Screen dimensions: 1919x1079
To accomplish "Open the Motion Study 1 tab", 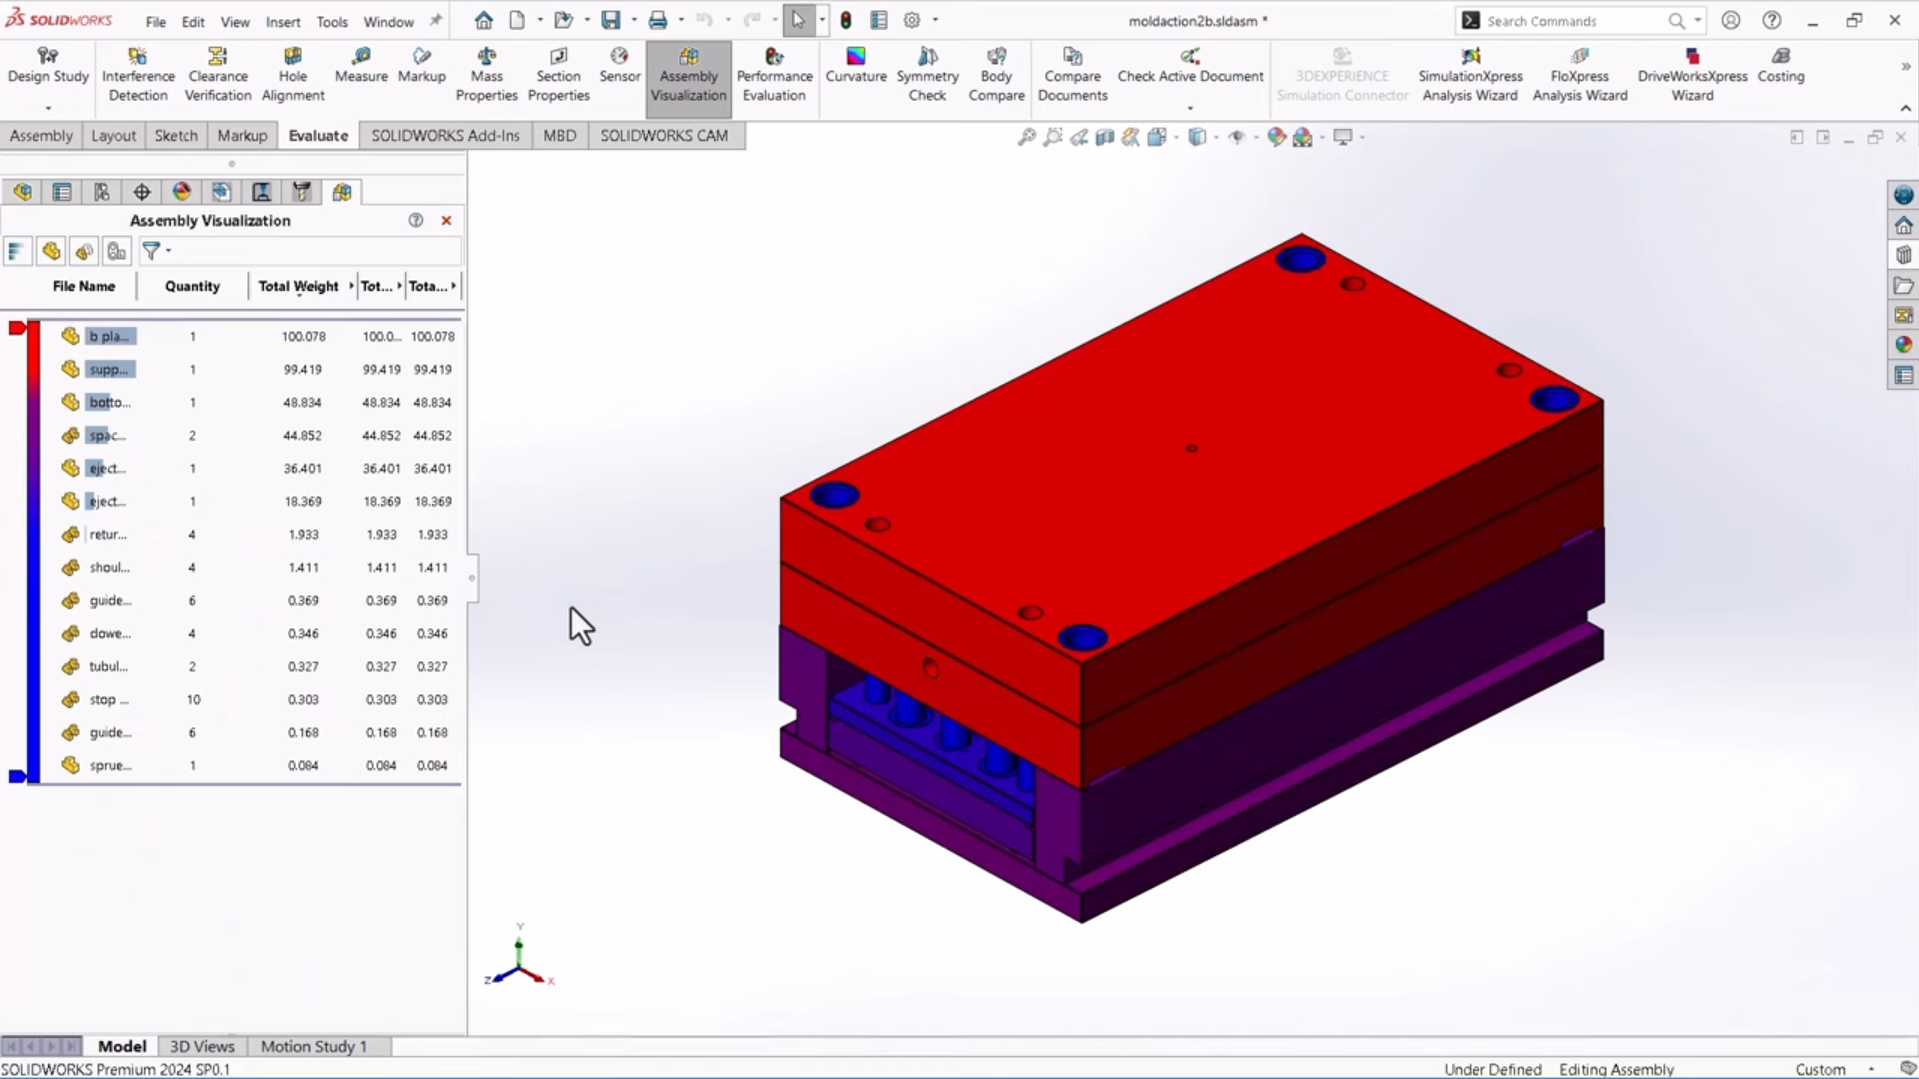I will 313,1046.
